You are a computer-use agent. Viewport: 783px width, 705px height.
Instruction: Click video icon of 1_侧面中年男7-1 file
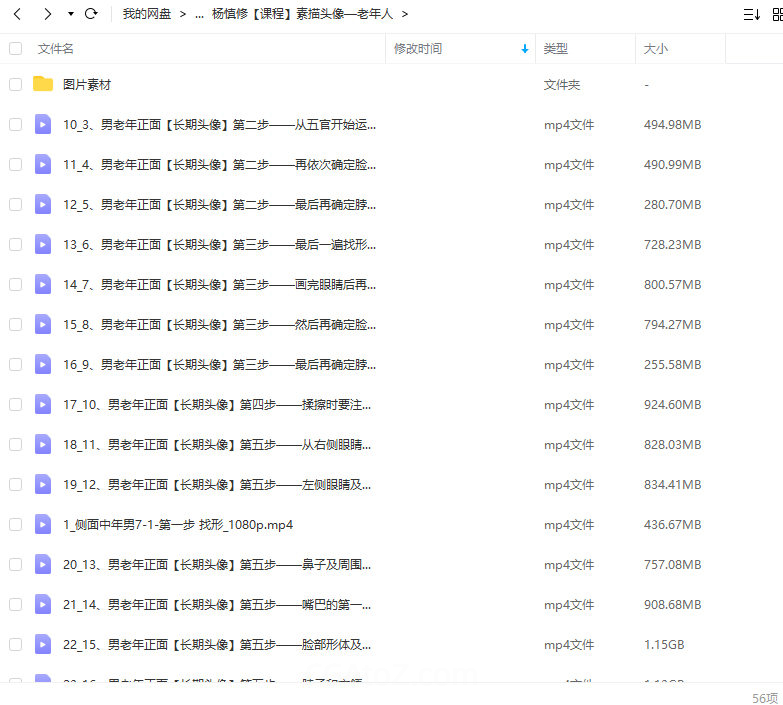click(x=43, y=524)
